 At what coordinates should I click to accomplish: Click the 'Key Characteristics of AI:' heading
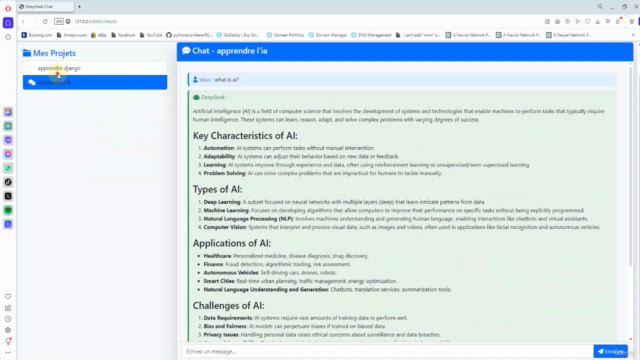[245, 136]
